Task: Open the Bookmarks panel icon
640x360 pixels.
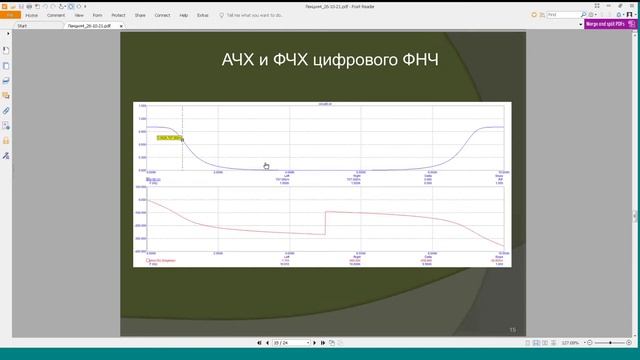Action: [6, 51]
